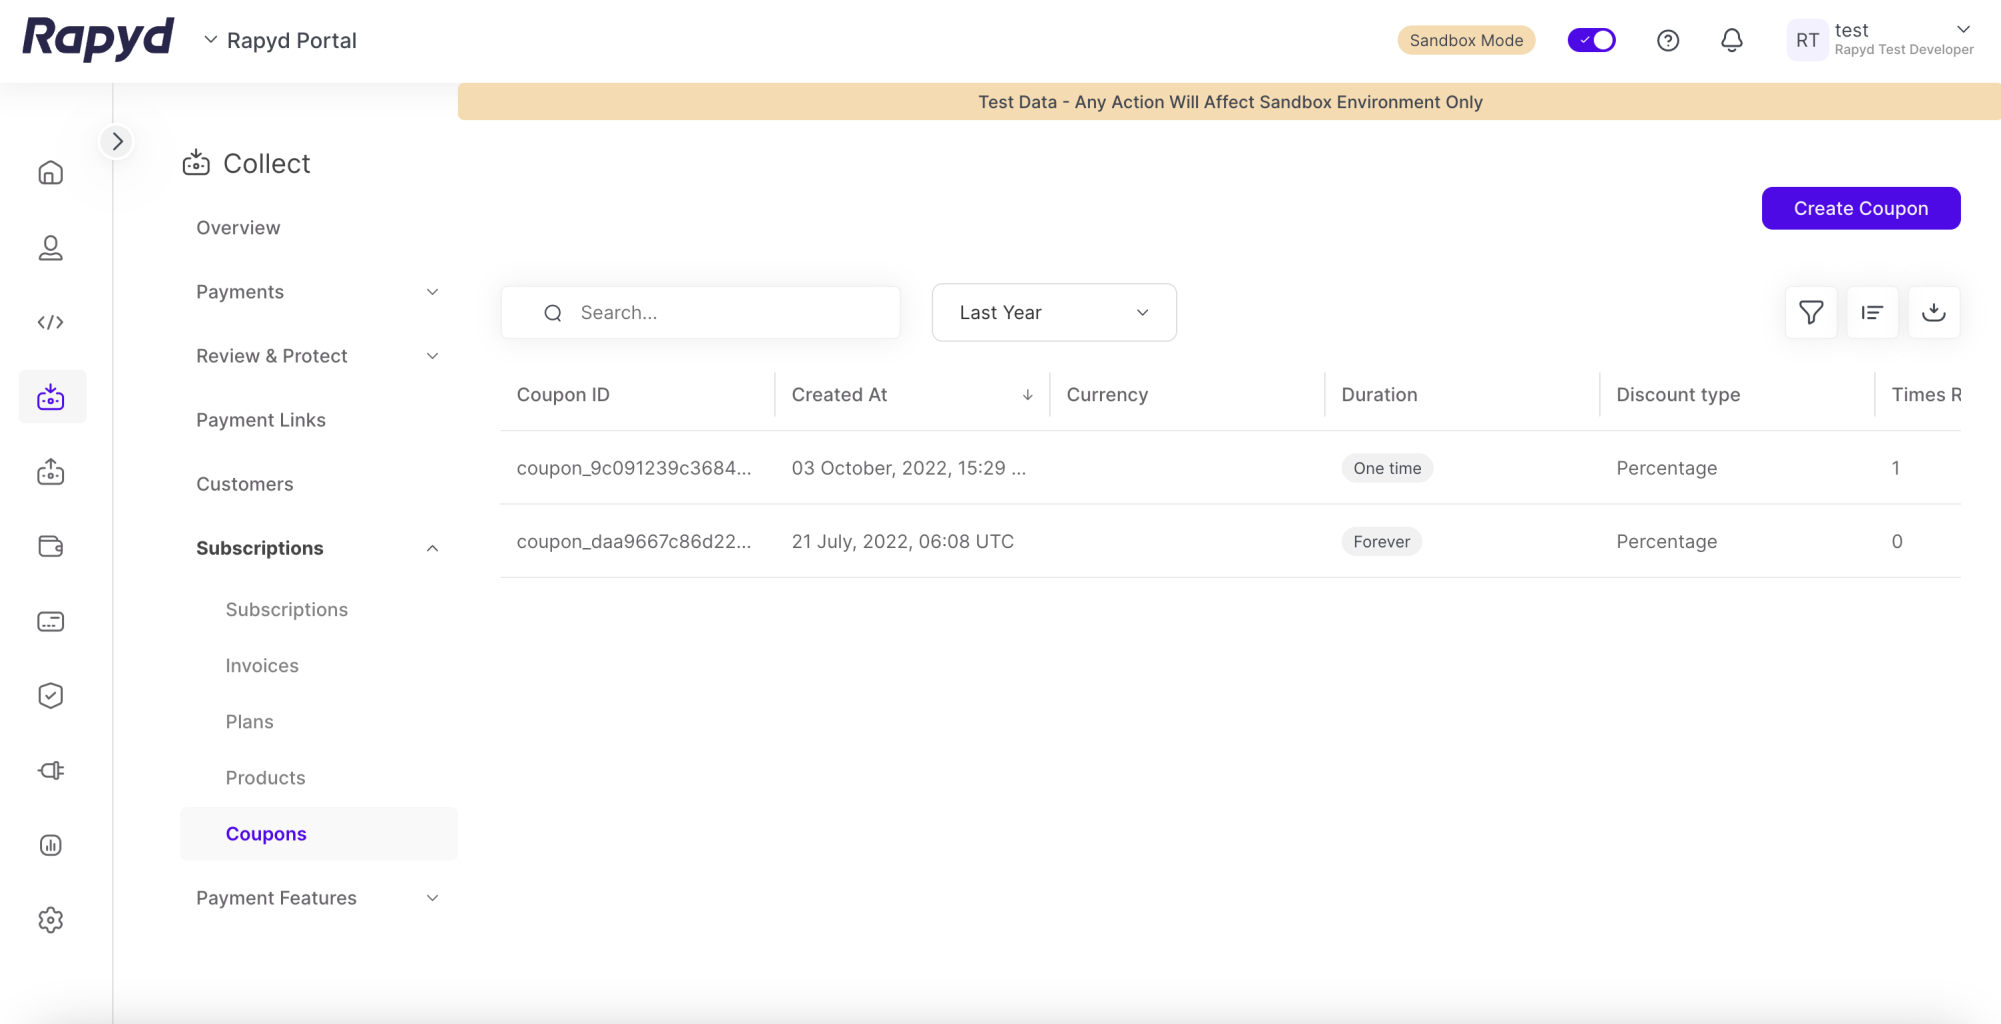Select Payment Links in Collect menu

[261, 420]
